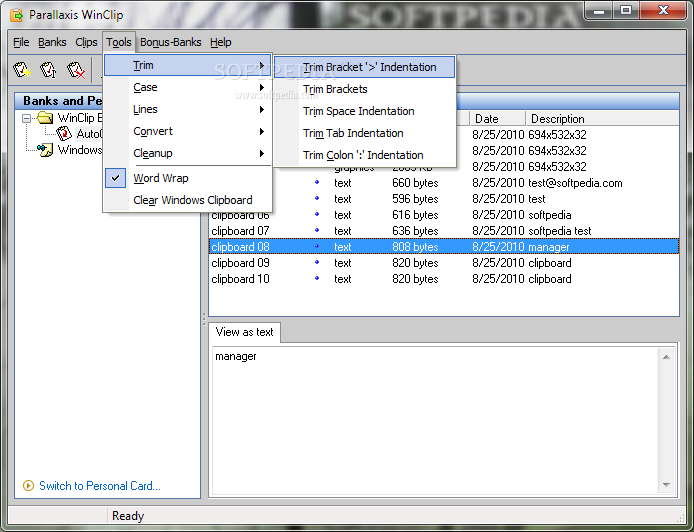Click the status bar resize grip

(681, 518)
